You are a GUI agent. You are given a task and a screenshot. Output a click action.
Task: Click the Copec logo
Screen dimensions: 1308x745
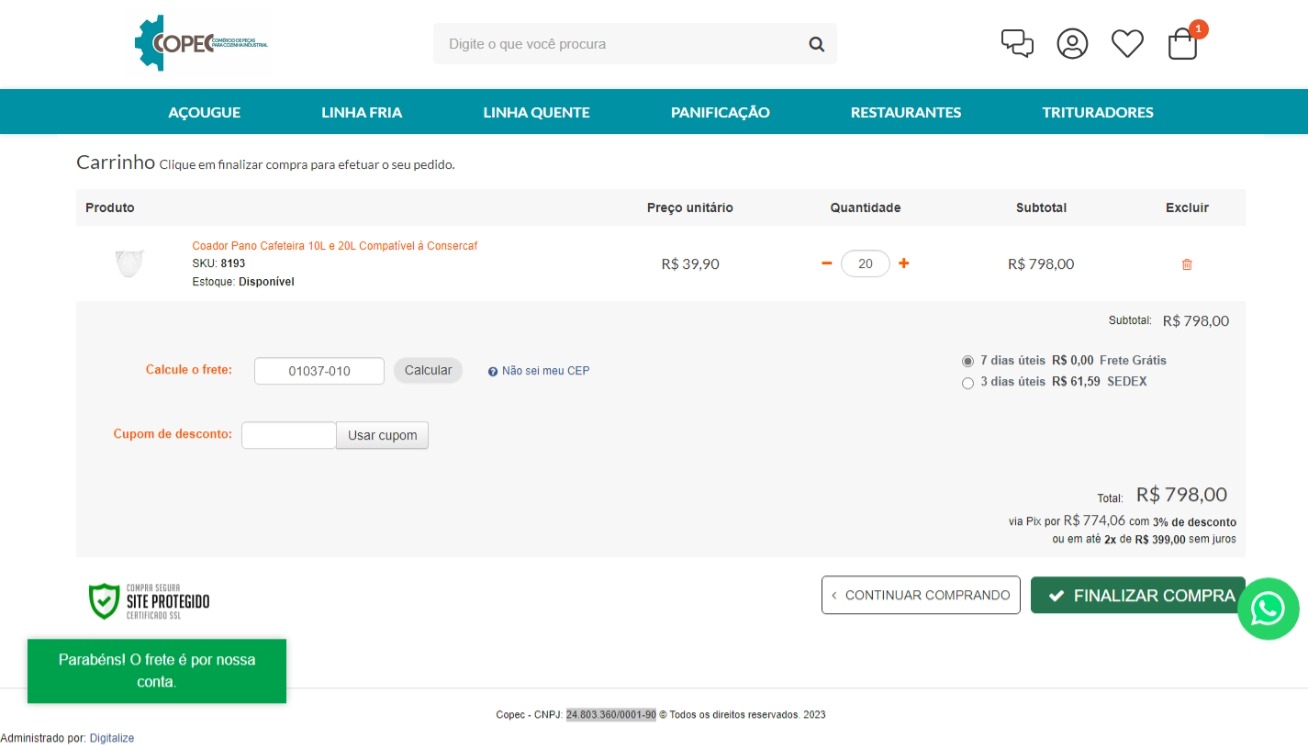(x=201, y=43)
